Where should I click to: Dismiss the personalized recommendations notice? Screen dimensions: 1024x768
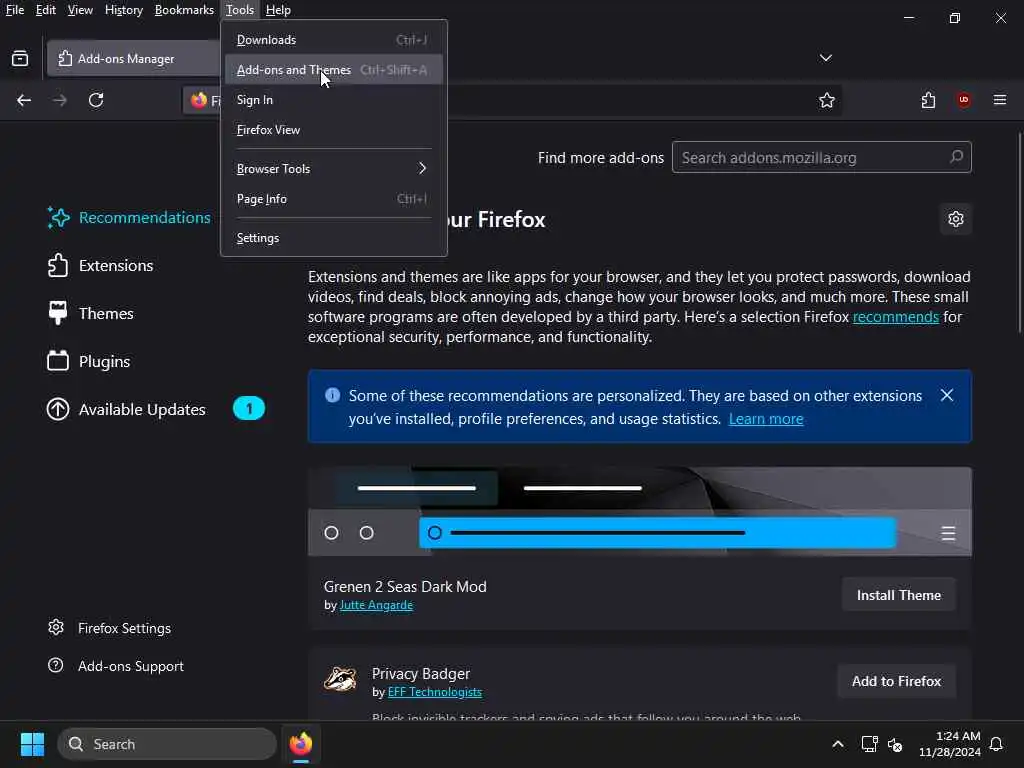click(947, 395)
